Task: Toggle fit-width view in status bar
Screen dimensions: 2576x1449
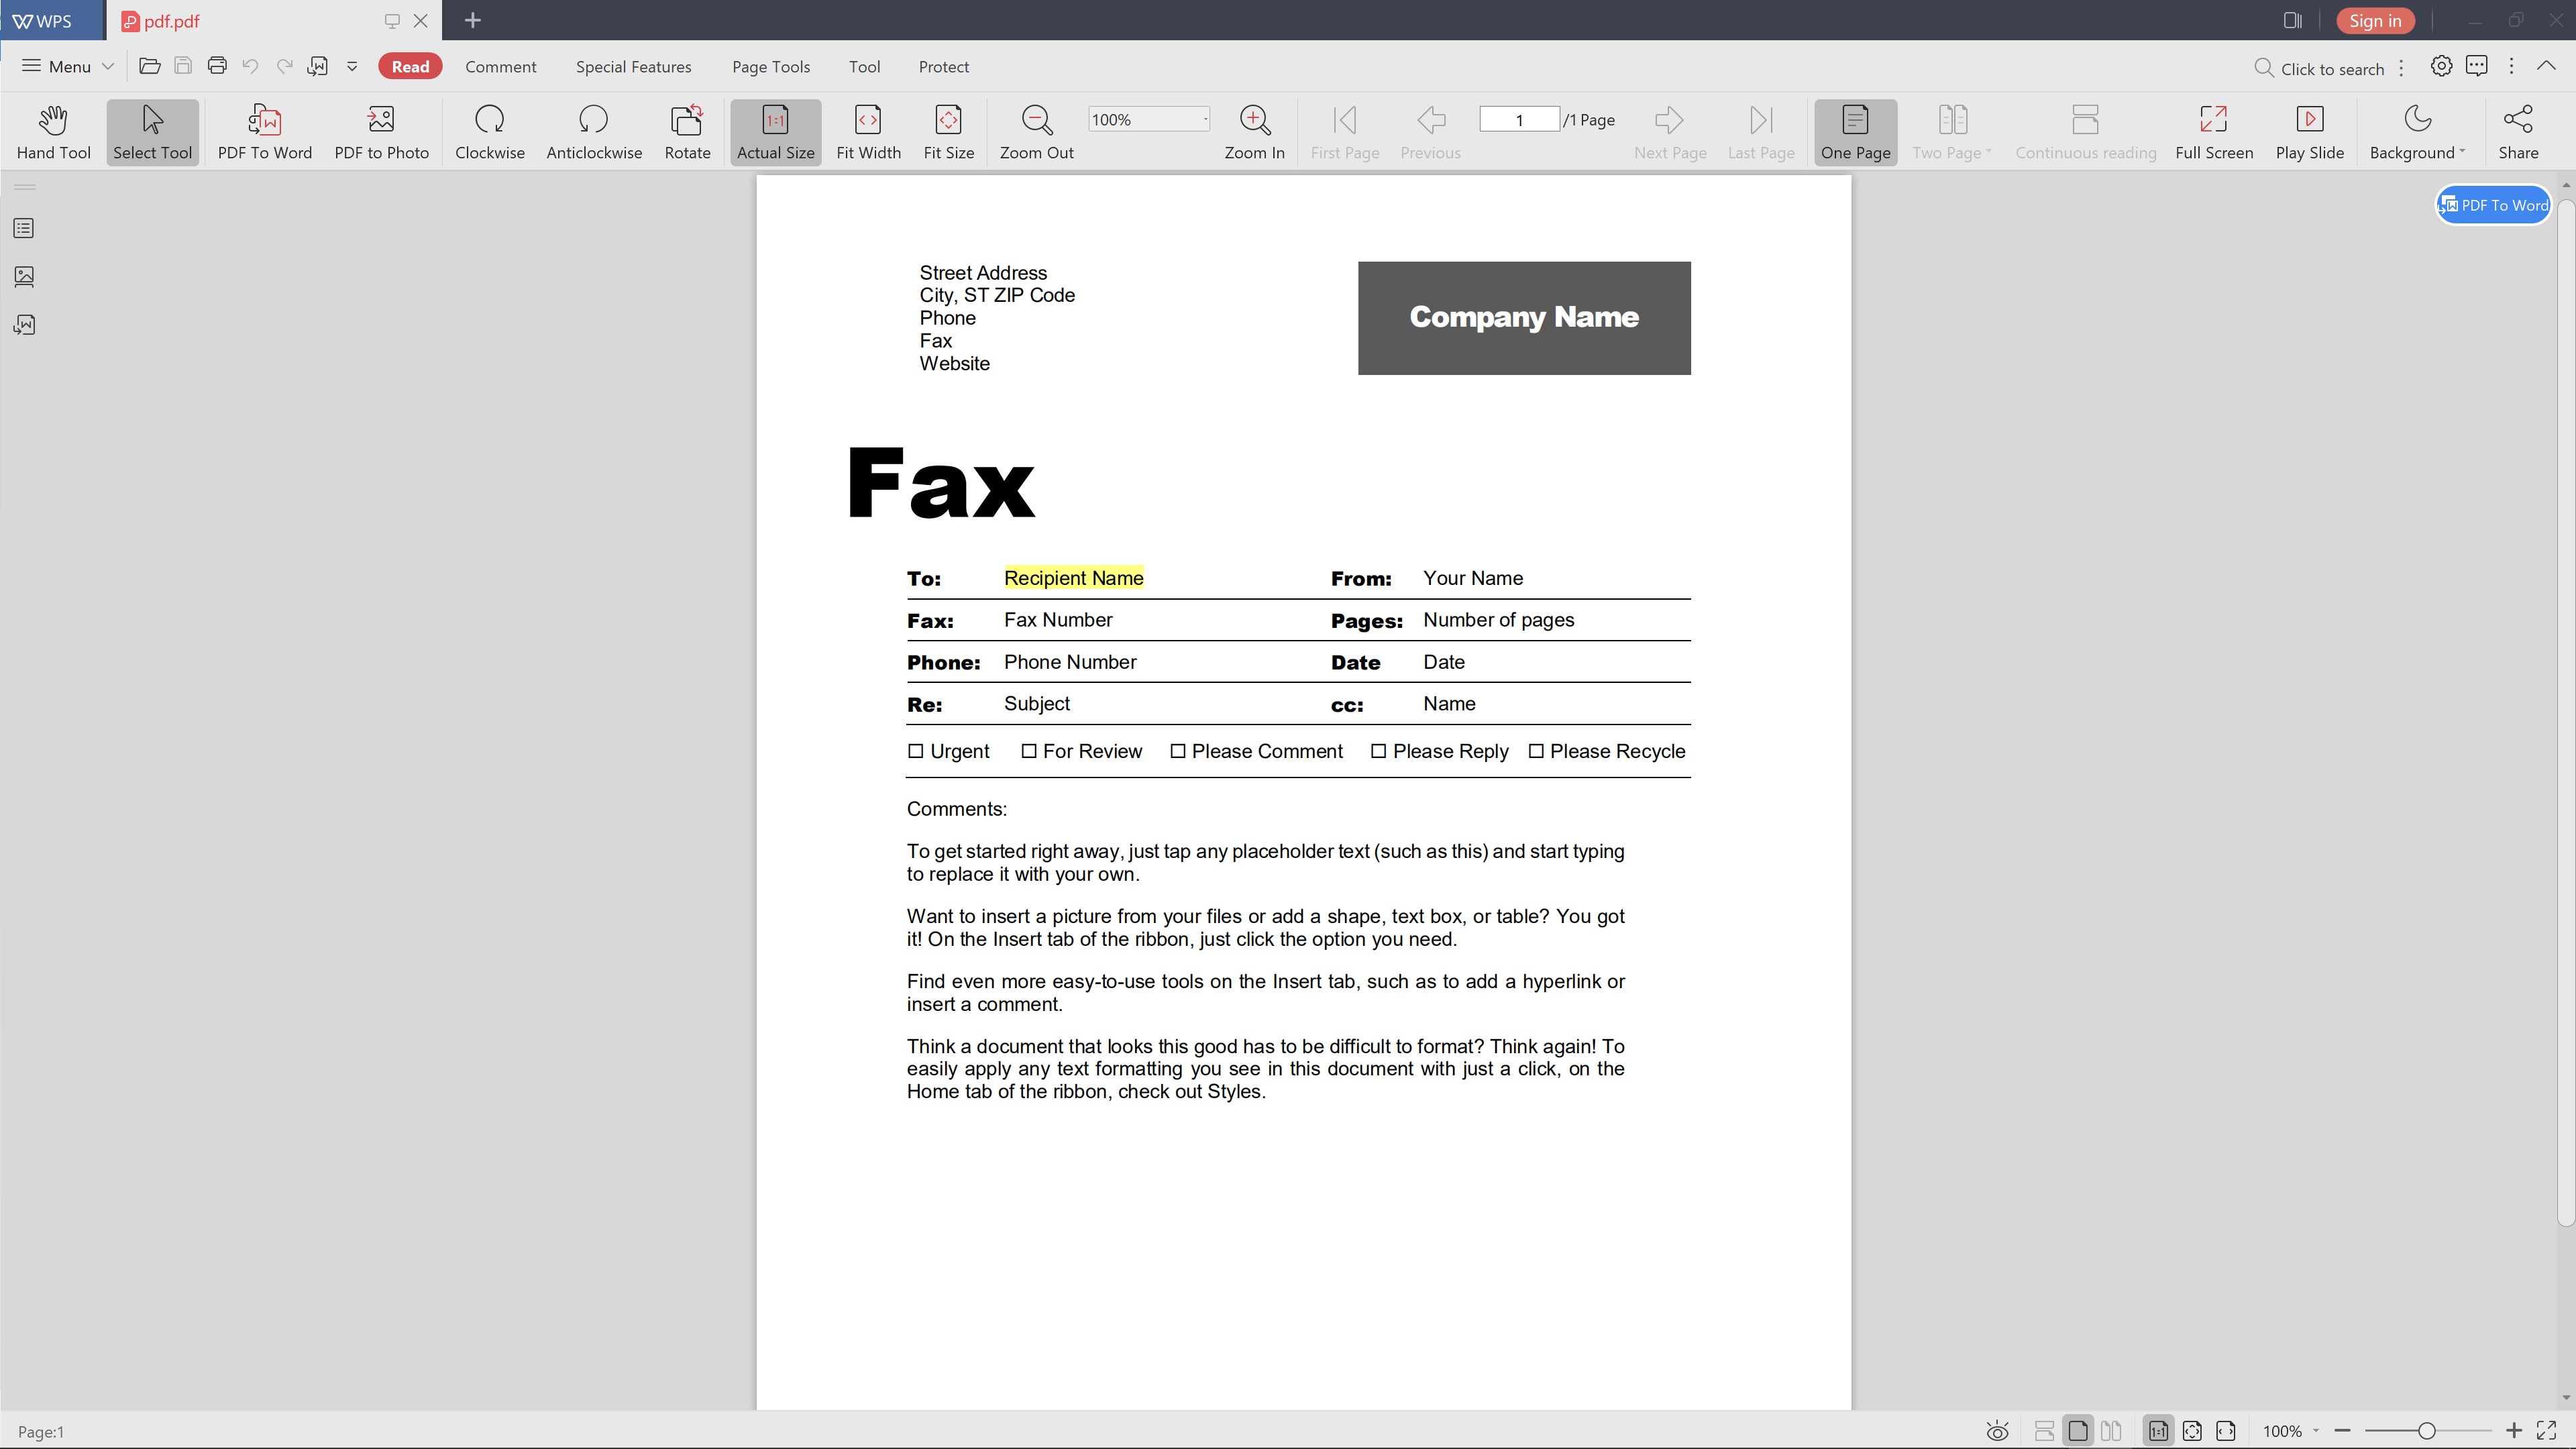Action: pyautogui.click(x=2226, y=1431)
